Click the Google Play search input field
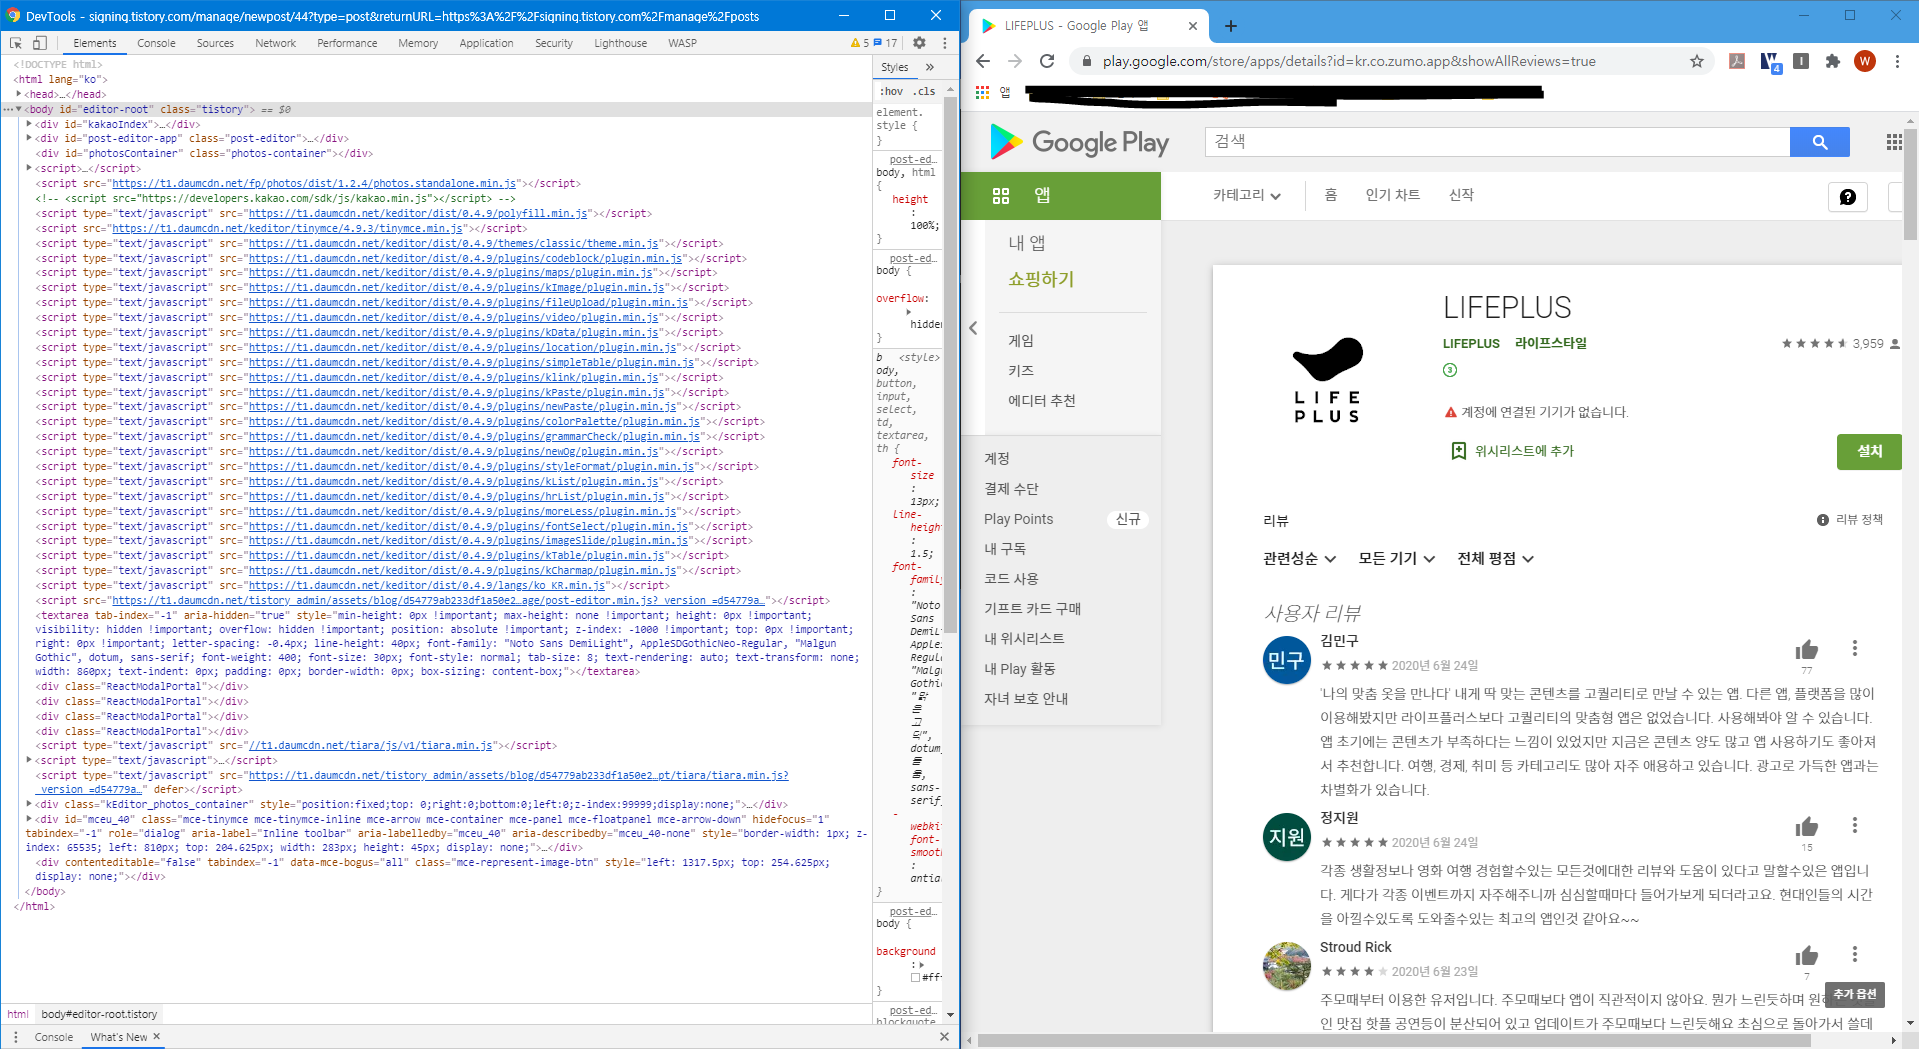This screenshot has height=1049, width=1919. (x=1497, y=142)
